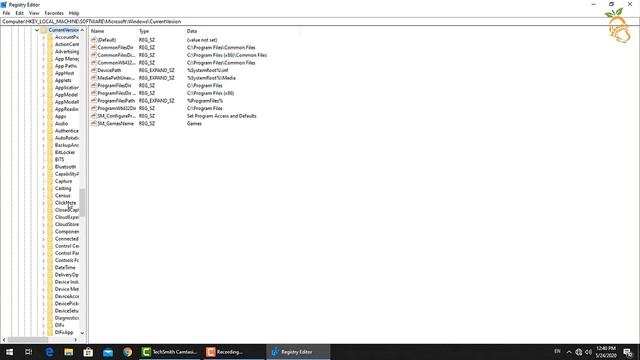Click the SM_GamesName value icon

pos(93,124)
